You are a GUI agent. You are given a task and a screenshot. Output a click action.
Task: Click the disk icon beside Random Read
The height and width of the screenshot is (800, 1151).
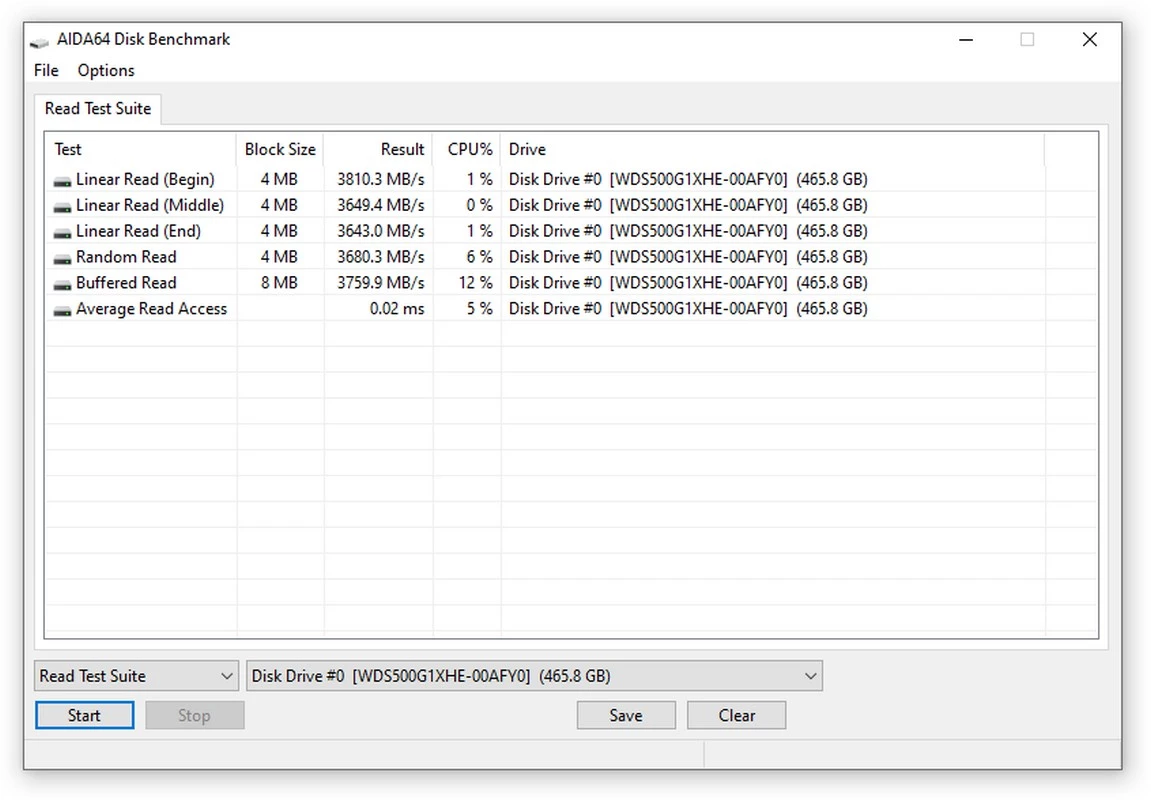(x=62, y=258)
